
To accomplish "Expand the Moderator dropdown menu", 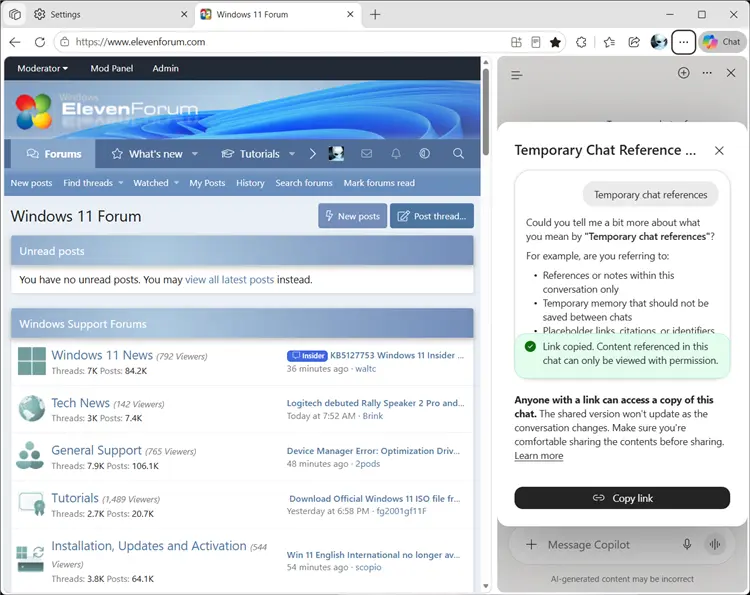I will pyautogui.click(x=42, y=68).
